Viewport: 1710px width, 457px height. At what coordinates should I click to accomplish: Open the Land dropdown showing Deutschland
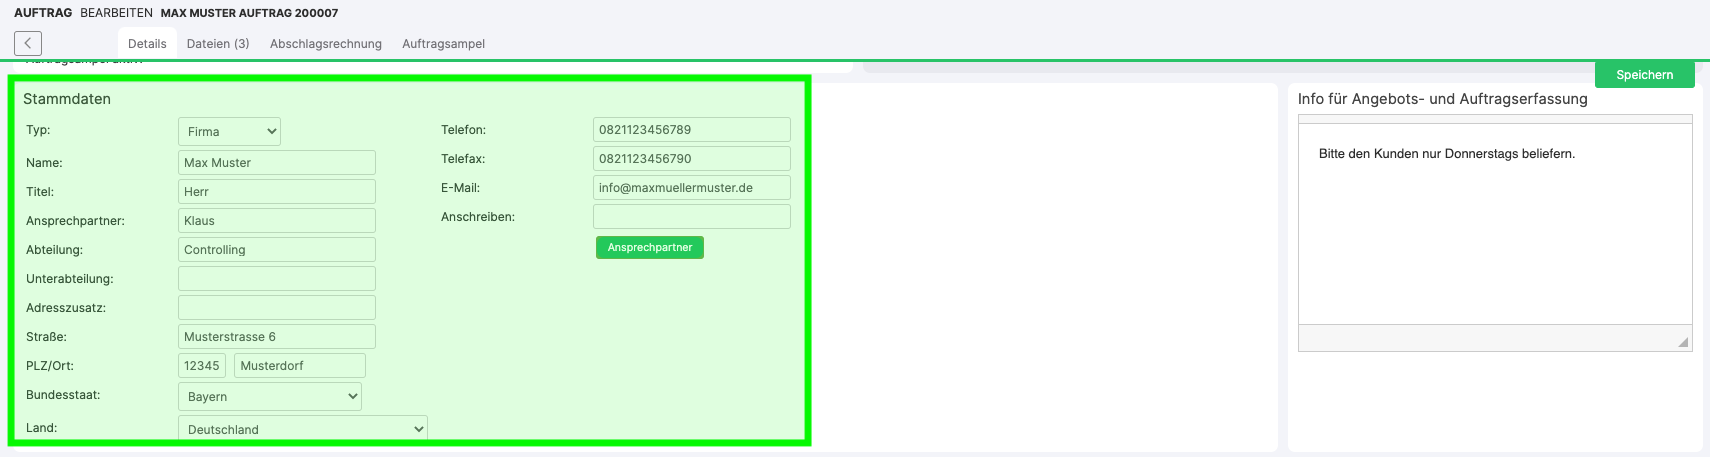pyautogui.click(x=302, y=429)
